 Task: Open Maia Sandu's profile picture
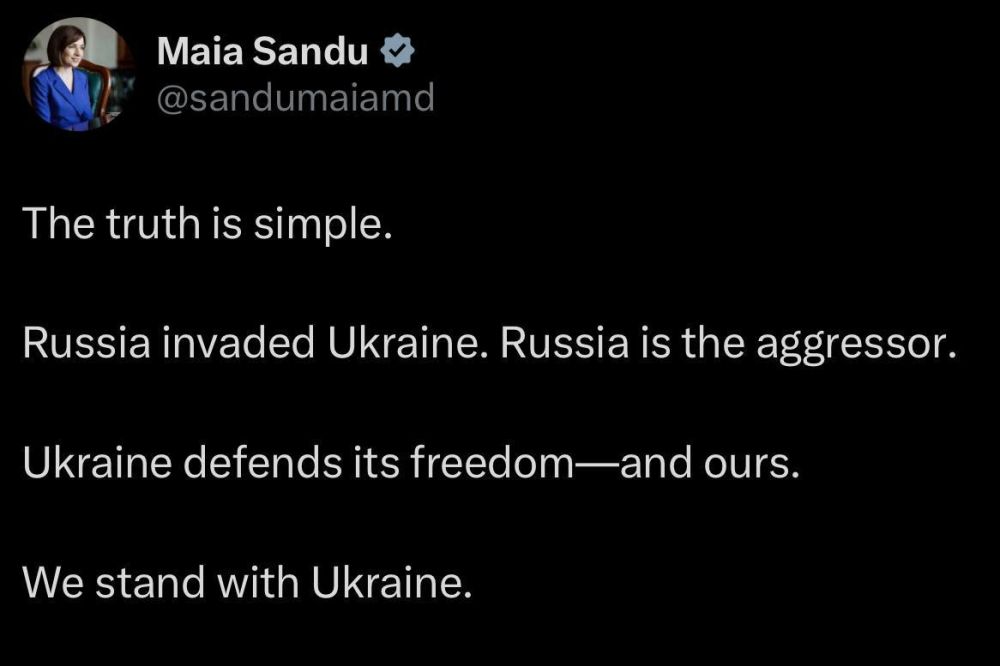[78, 75]
